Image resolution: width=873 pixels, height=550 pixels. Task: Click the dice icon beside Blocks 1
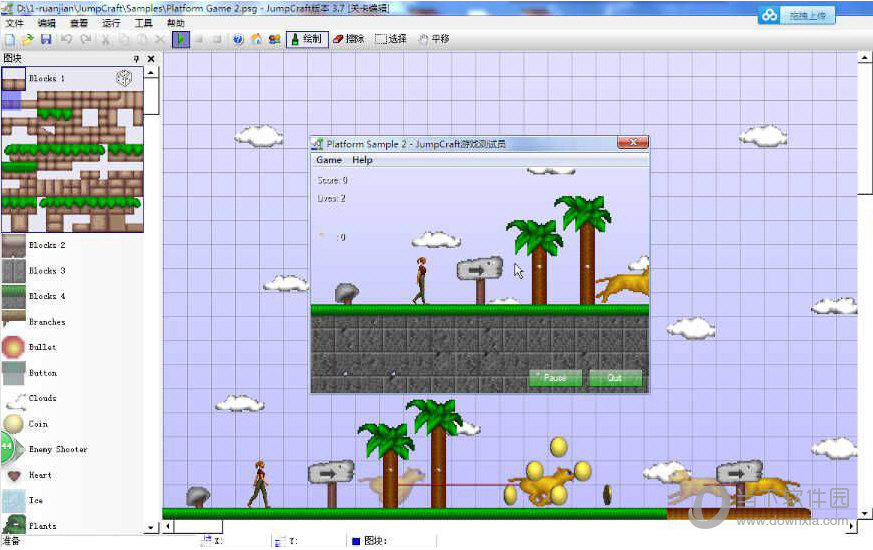pos(124,78)
